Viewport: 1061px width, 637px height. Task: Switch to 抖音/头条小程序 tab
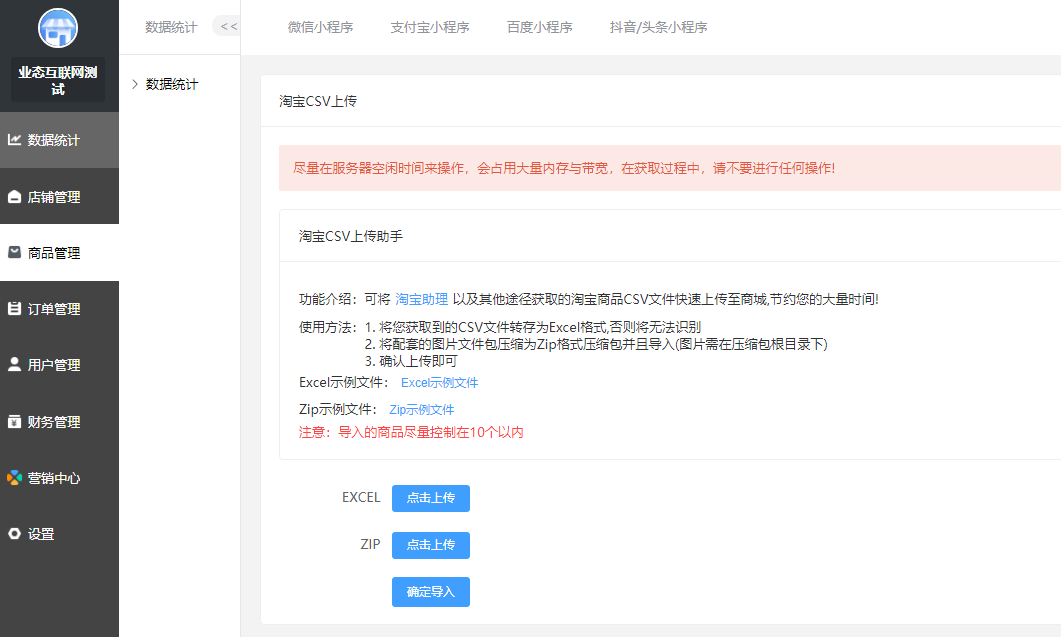(x=658, y=27)
